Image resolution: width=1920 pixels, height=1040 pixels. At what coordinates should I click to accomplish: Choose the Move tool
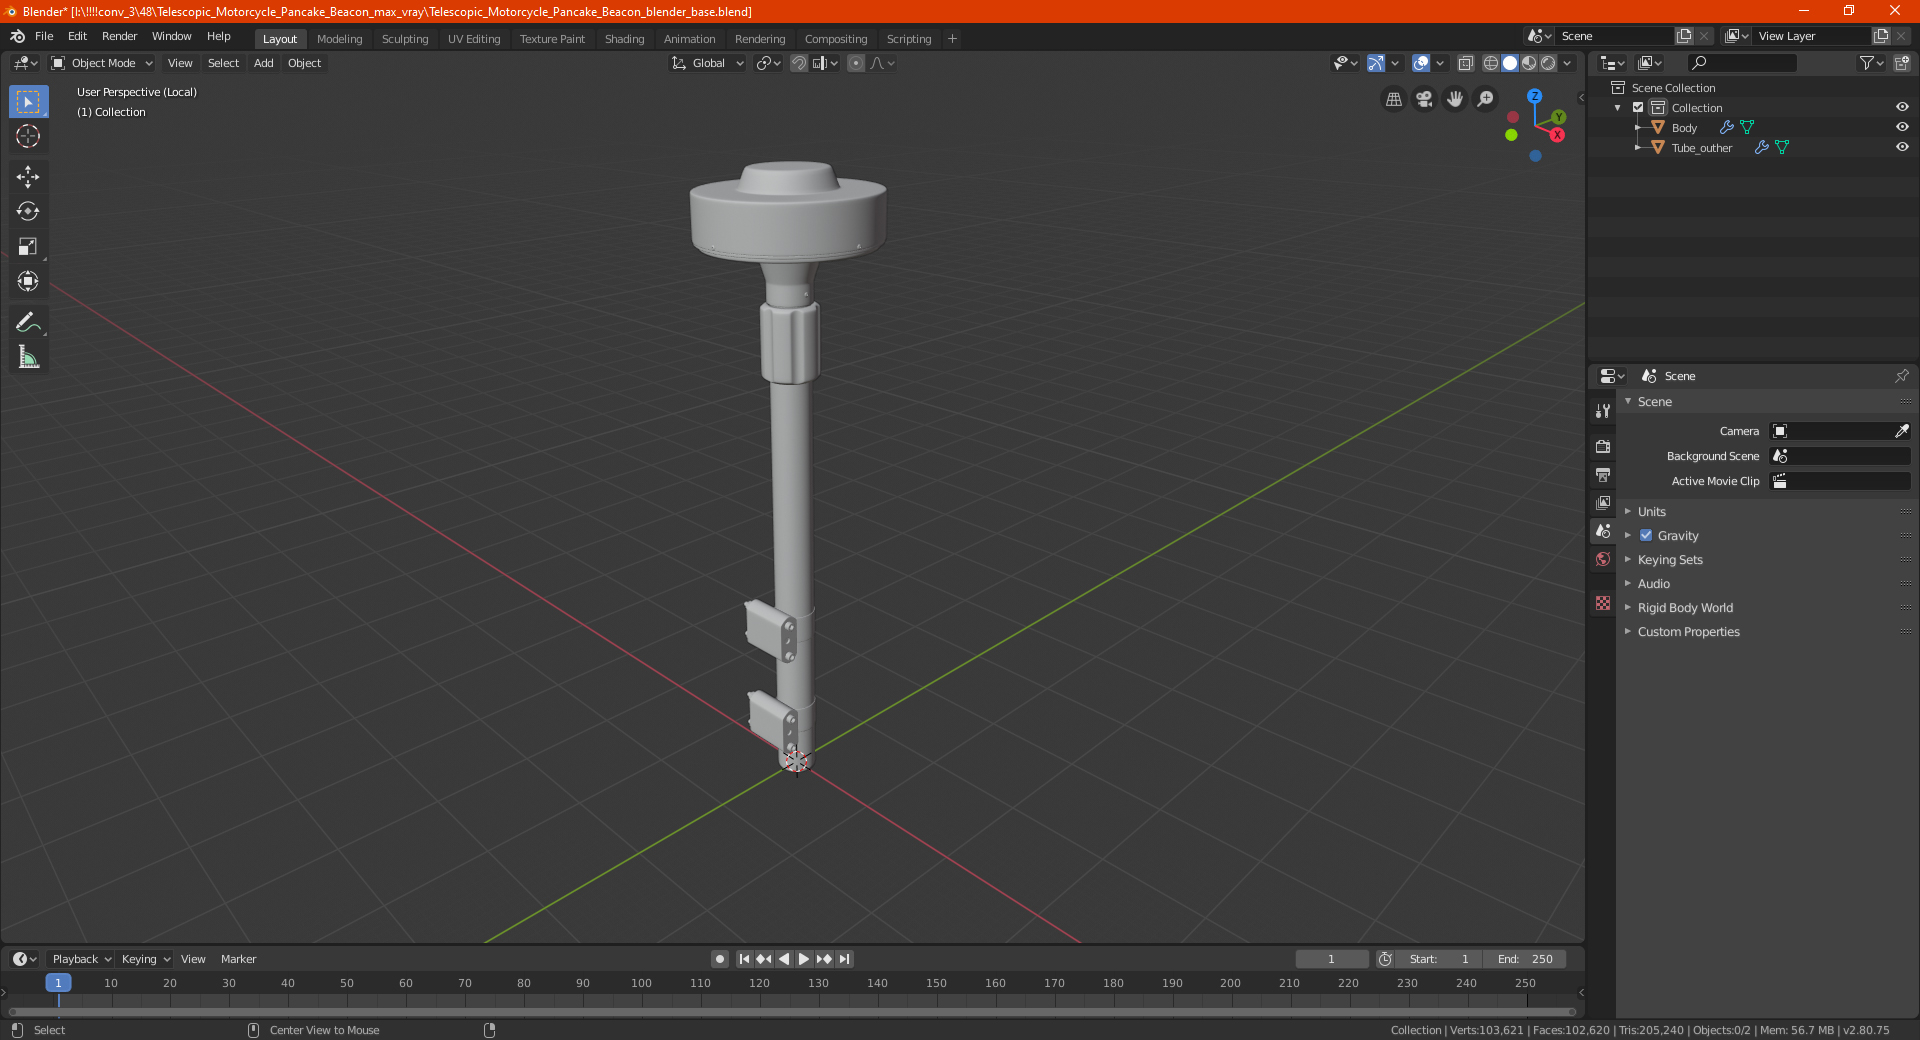(x=28, y=177)
